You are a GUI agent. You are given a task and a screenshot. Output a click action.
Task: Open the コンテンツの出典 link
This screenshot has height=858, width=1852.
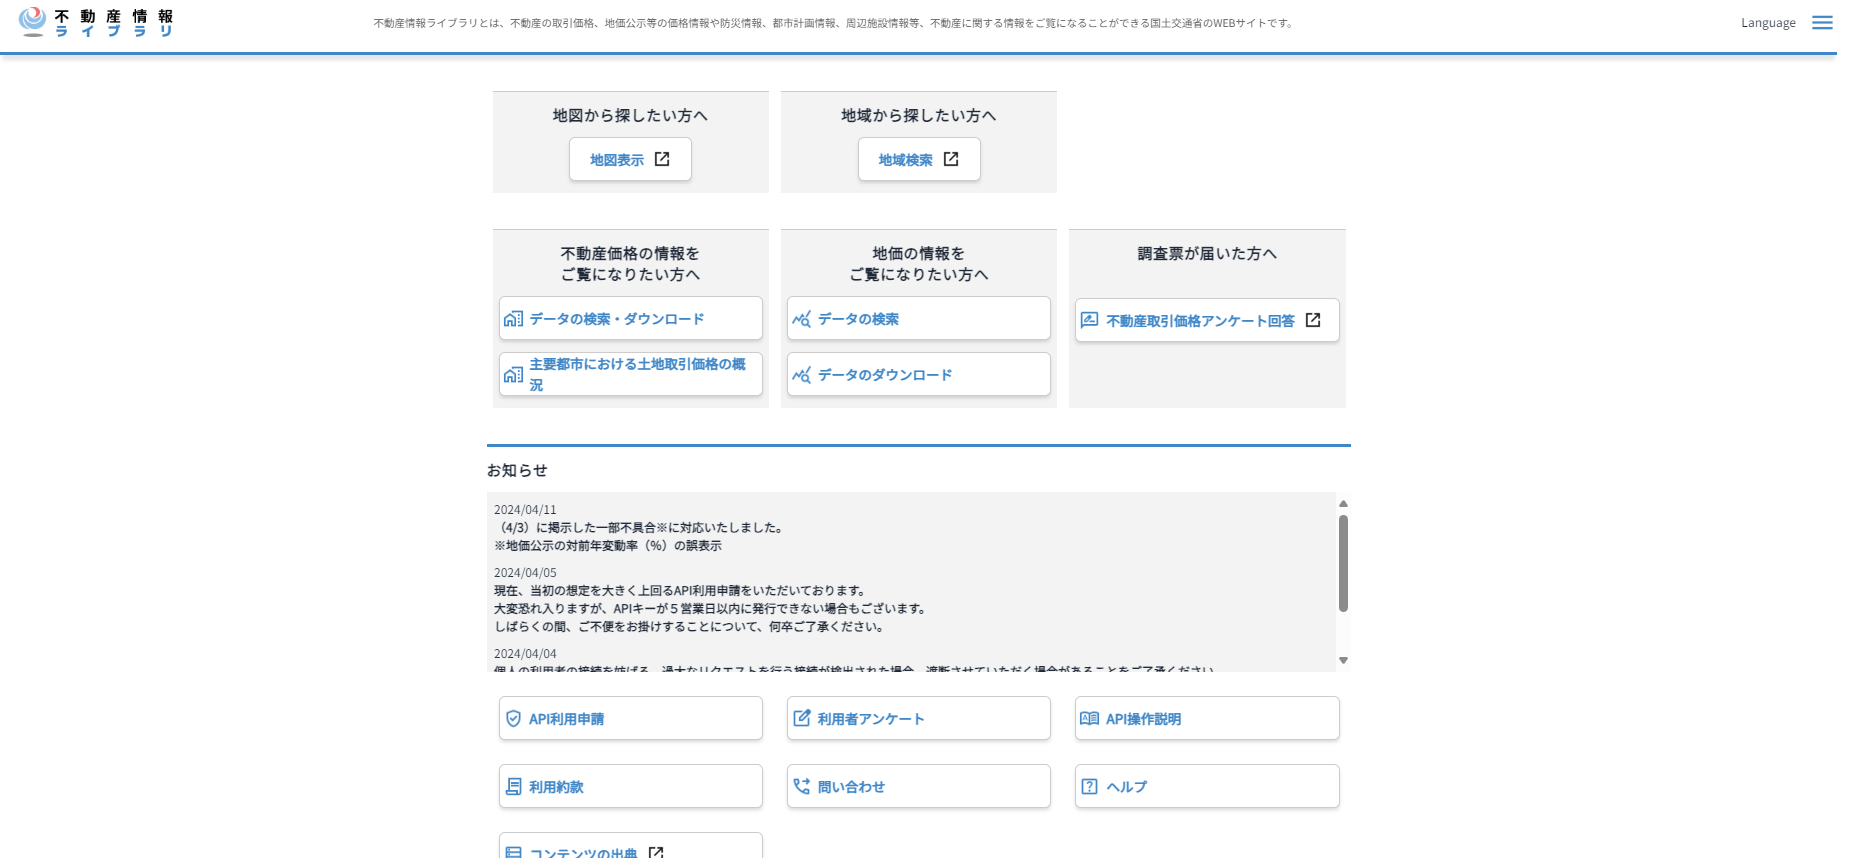630,851
